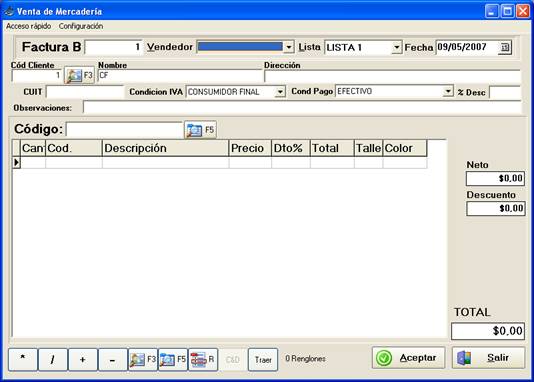
Task: Expand the Lista dropdown showing LISTA 1
Action: [x=396, y=47]
